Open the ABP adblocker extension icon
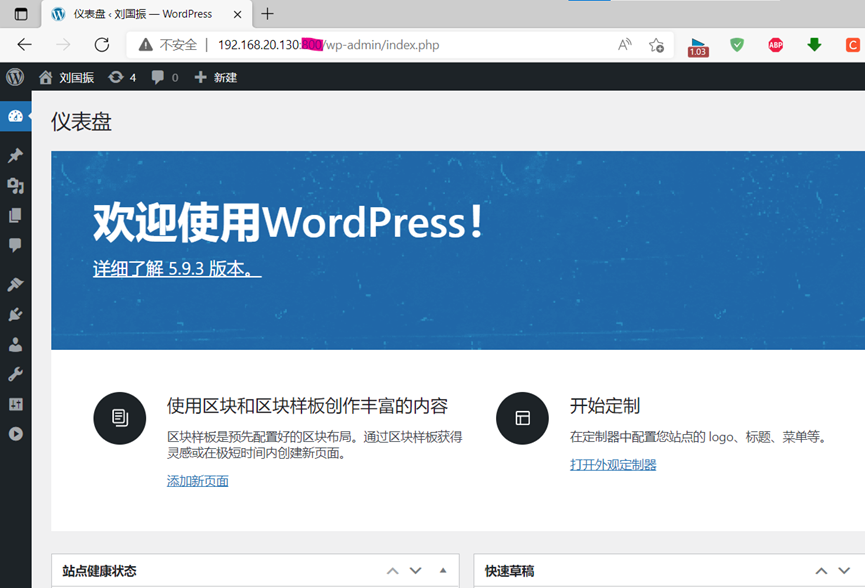The width and height of the screenshot is (865, 588). 775,45
